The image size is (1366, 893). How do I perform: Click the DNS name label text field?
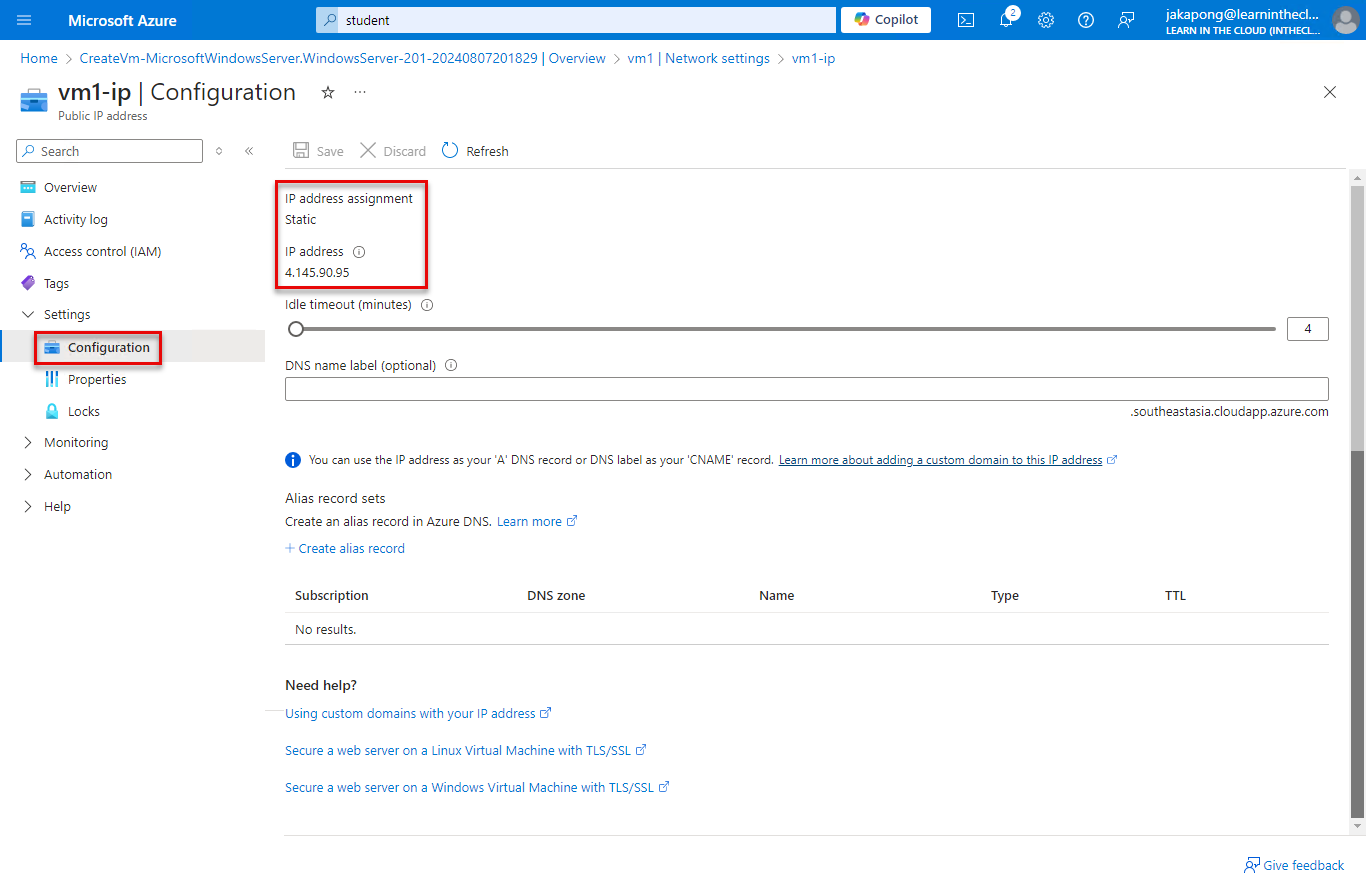[806, 389]
